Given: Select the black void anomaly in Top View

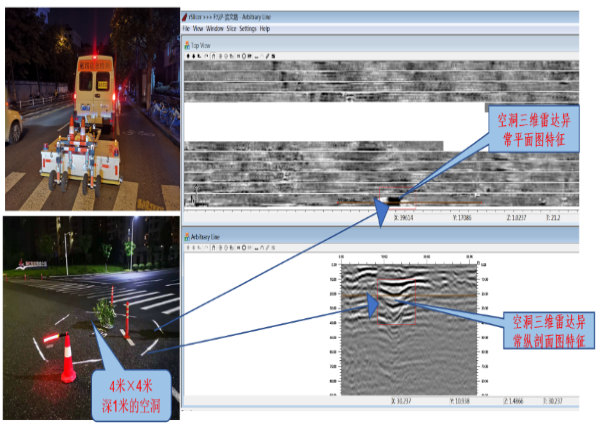Looking at the screenshot, I should (392, 197).
